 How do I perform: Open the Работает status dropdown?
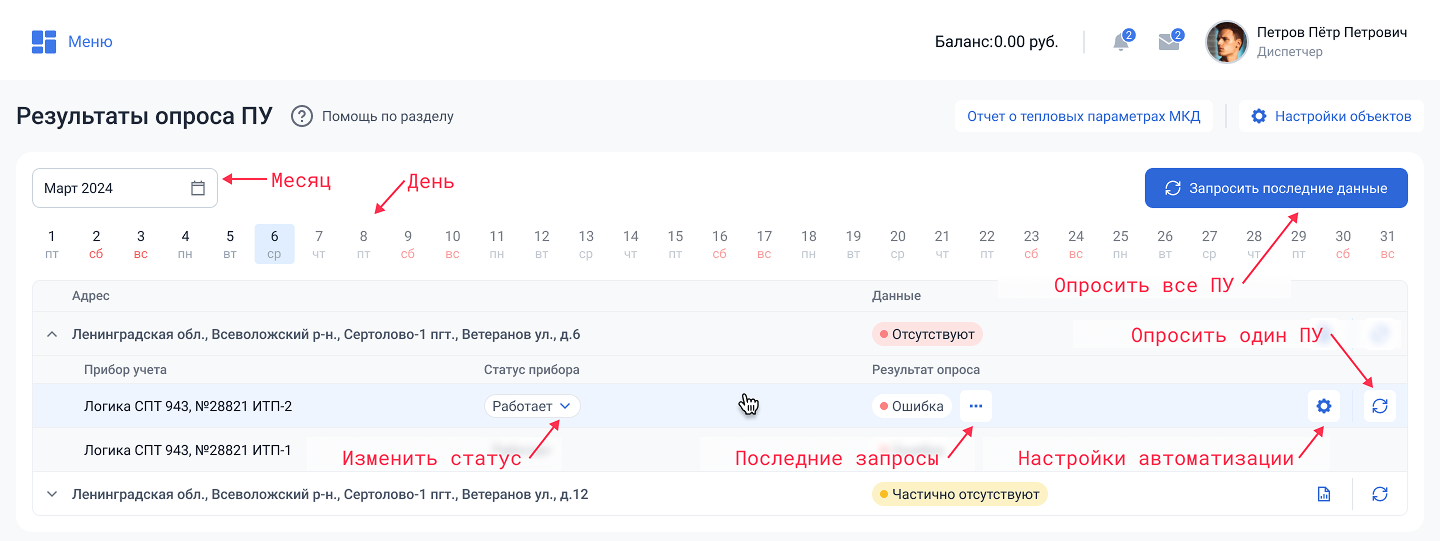(x=532, y=406)
